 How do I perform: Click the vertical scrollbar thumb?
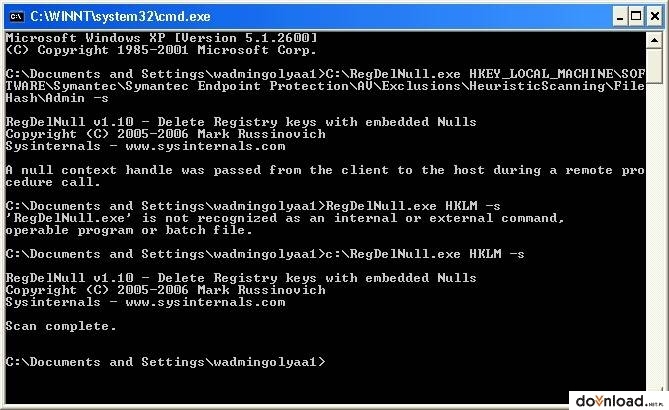click(x=654, y=65)
